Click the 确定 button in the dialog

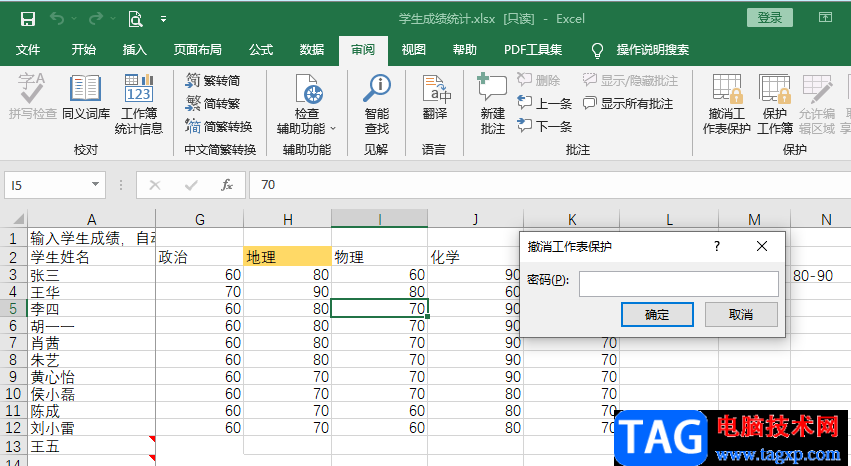[657, 315]
